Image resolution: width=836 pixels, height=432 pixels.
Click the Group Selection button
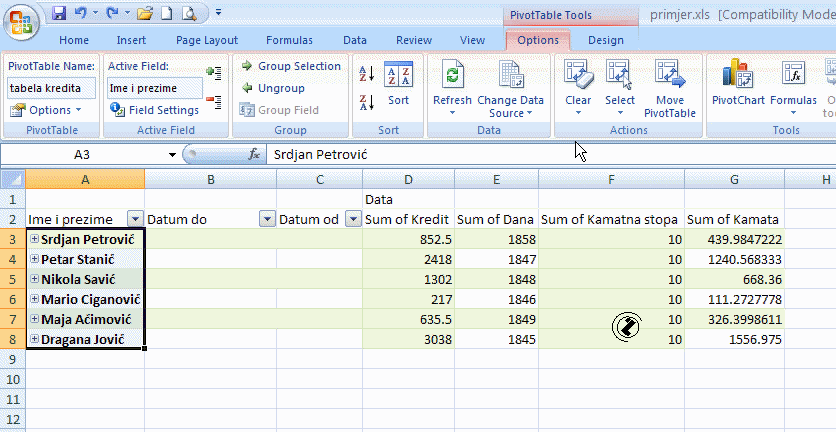click(291, 66)
